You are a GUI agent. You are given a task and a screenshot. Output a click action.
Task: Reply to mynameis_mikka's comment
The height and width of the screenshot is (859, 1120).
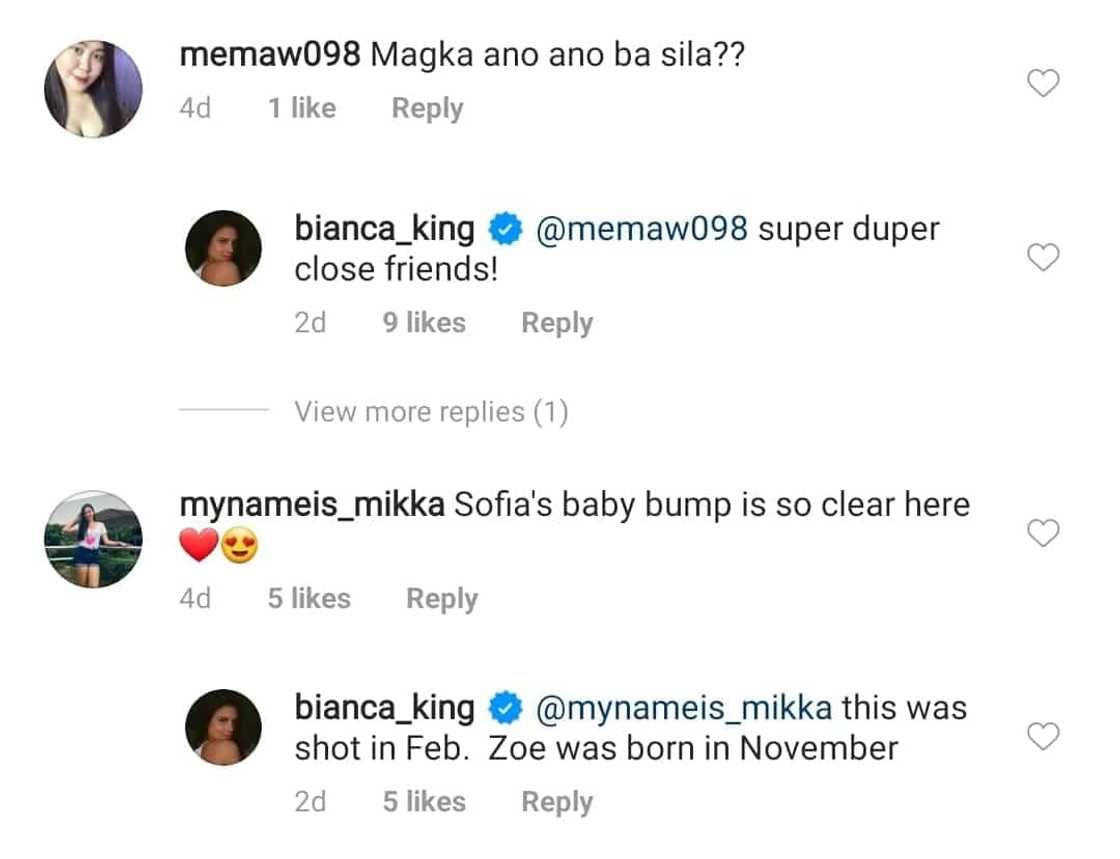click(x=440, y=598)
